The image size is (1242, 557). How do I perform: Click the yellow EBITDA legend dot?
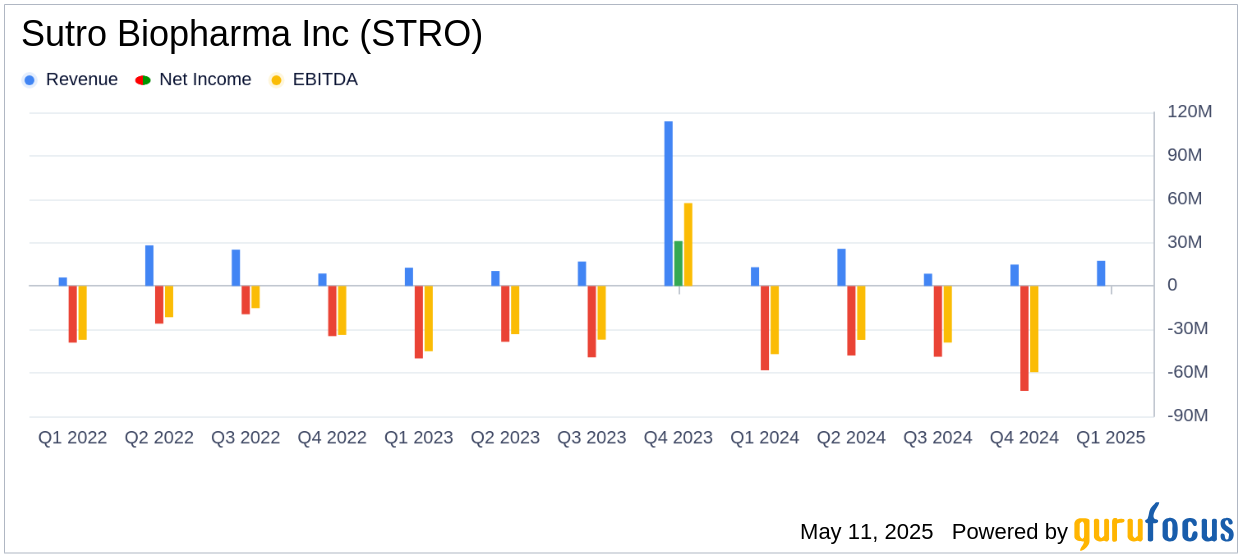pos(277,80)
